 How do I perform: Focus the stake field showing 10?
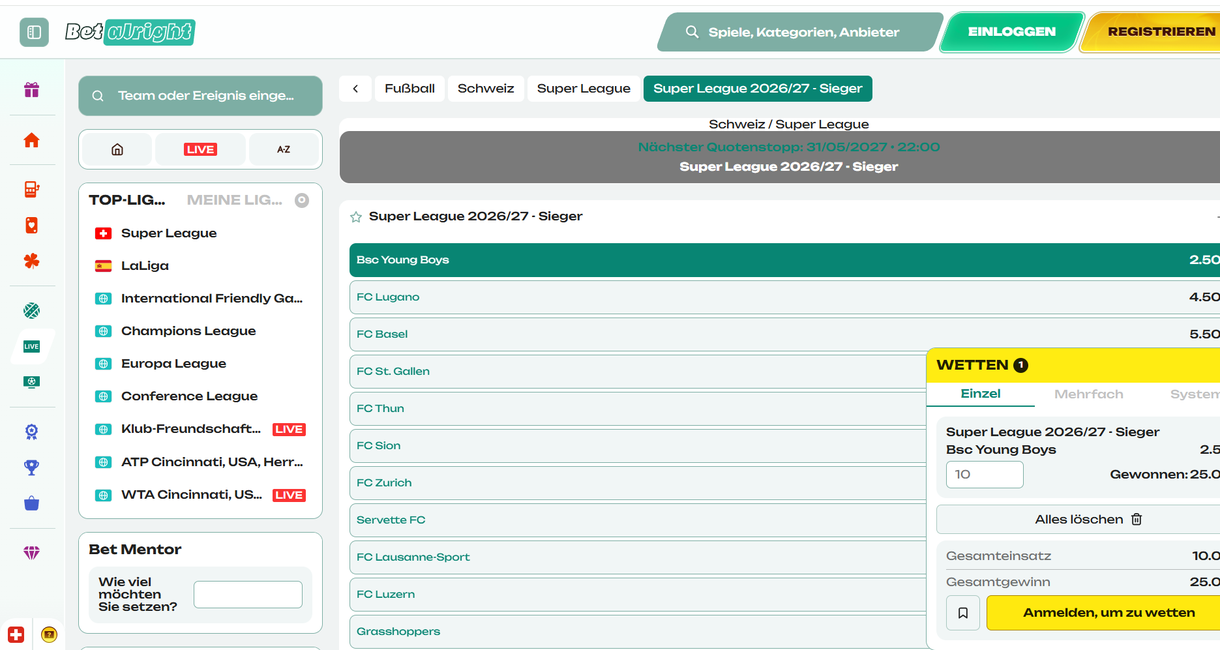[x=985, y=474]
